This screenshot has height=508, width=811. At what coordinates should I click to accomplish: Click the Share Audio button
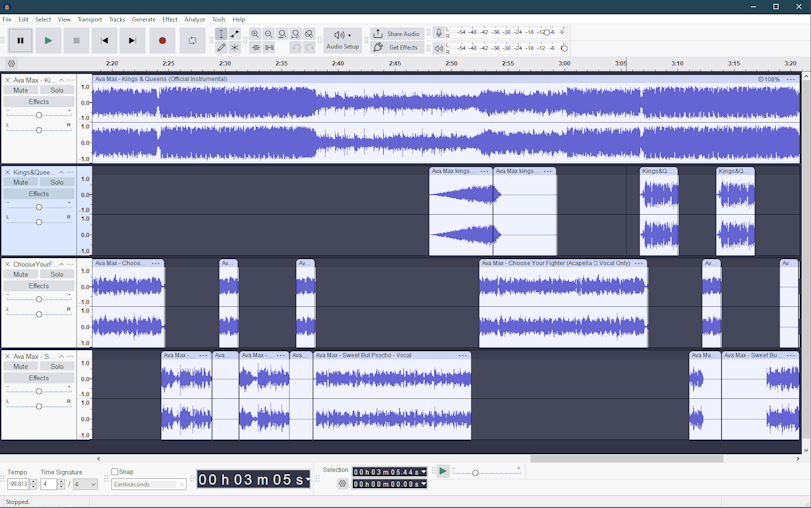click(x=397, y=34)
